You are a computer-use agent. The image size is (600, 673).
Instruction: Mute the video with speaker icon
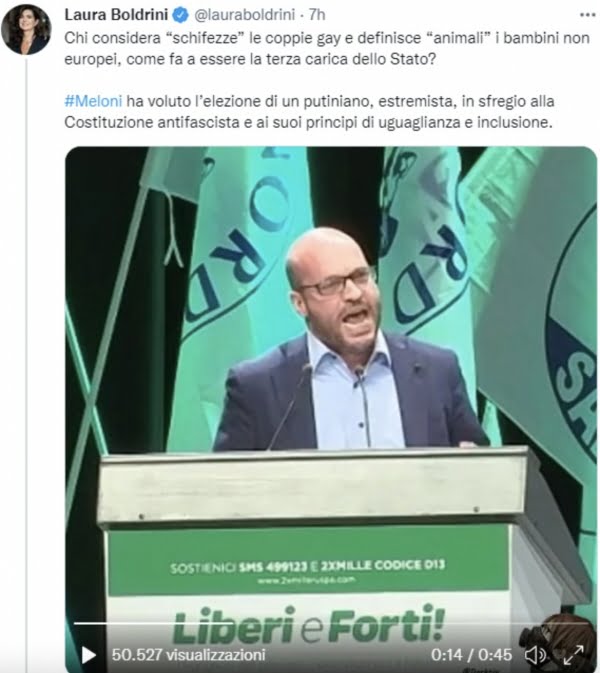pyautogui.click(x=535, y=655)
